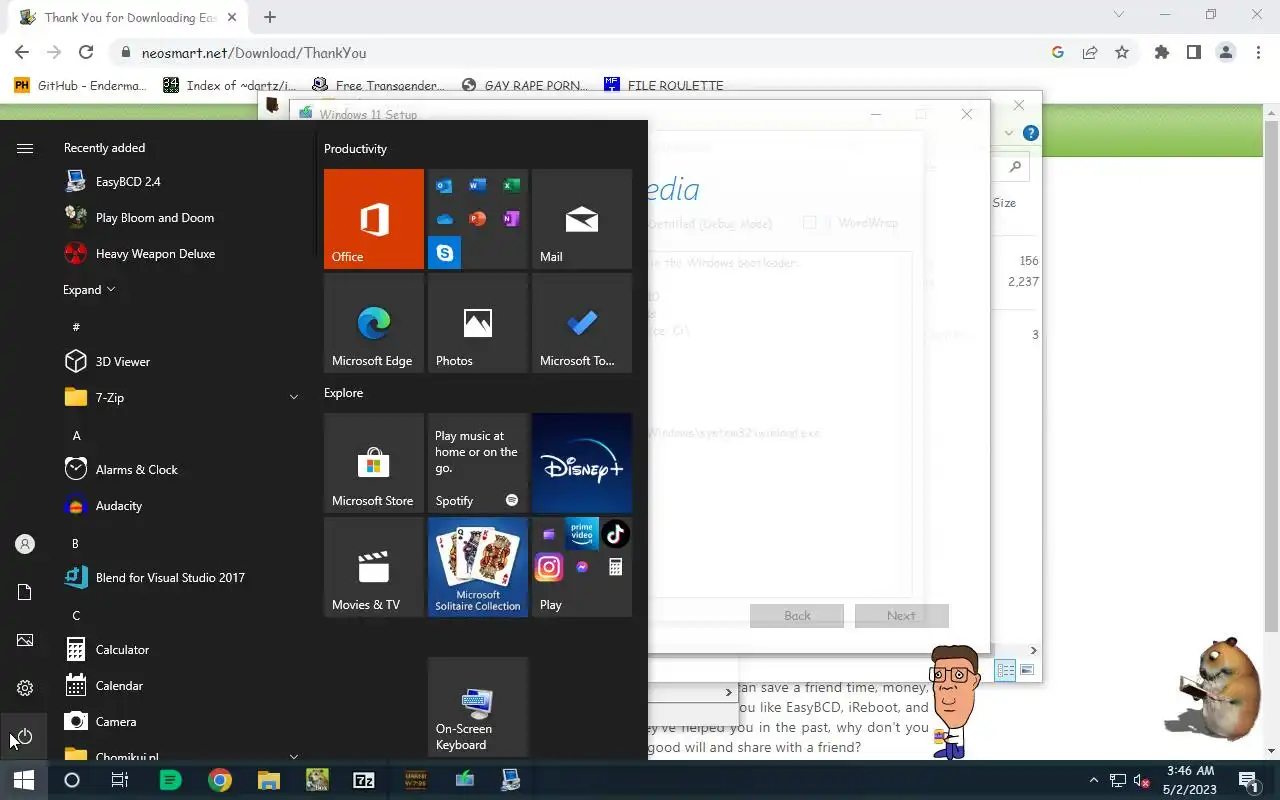Jump to letter C app group
This screenshot has width=1280, height=800.
[x=76, y=615]
